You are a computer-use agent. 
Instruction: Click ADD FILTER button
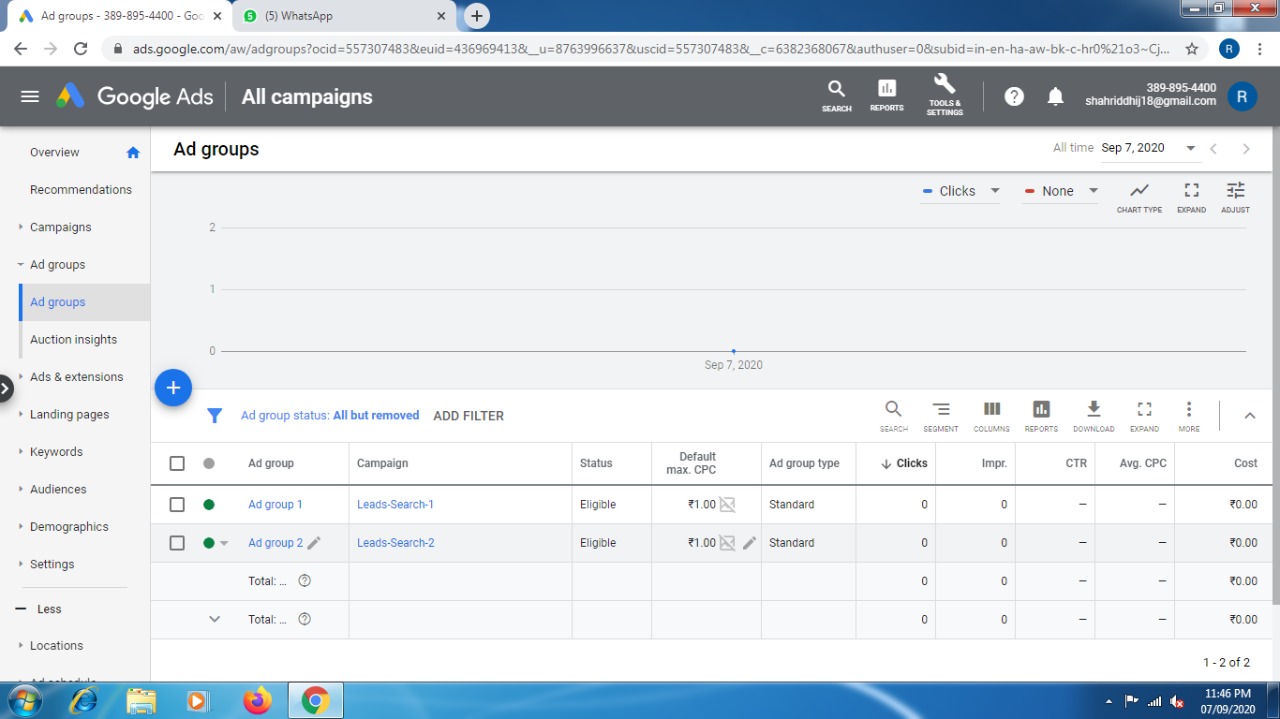pyautogui.click(x=468, y=416)
